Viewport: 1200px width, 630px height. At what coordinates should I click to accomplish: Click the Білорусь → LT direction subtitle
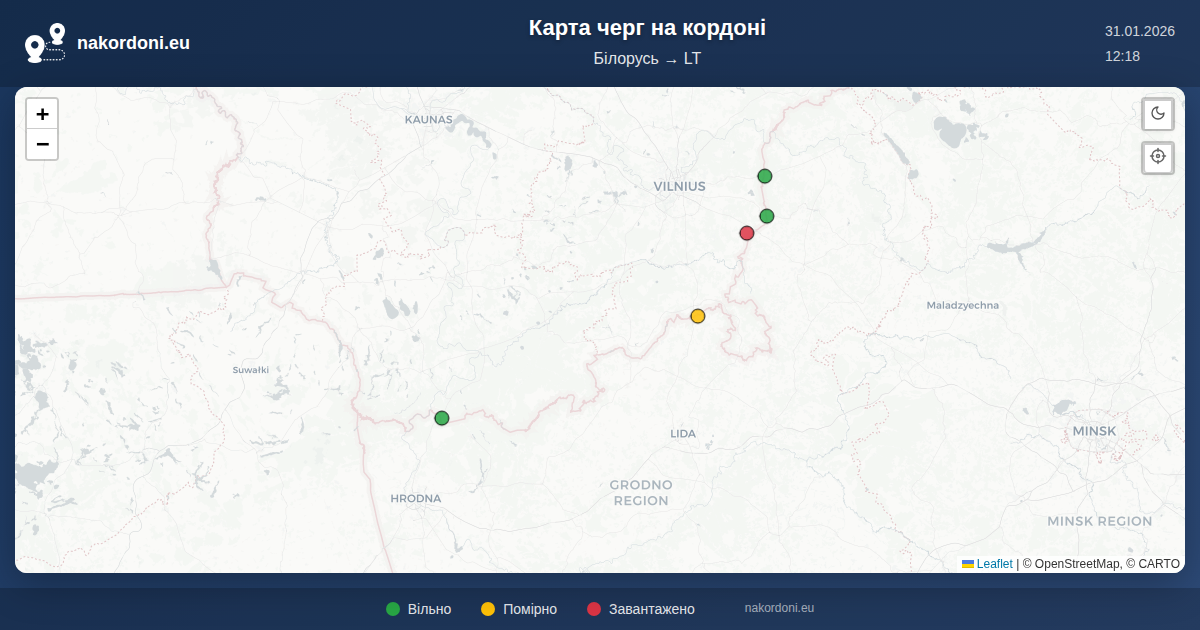click(647, 58)
